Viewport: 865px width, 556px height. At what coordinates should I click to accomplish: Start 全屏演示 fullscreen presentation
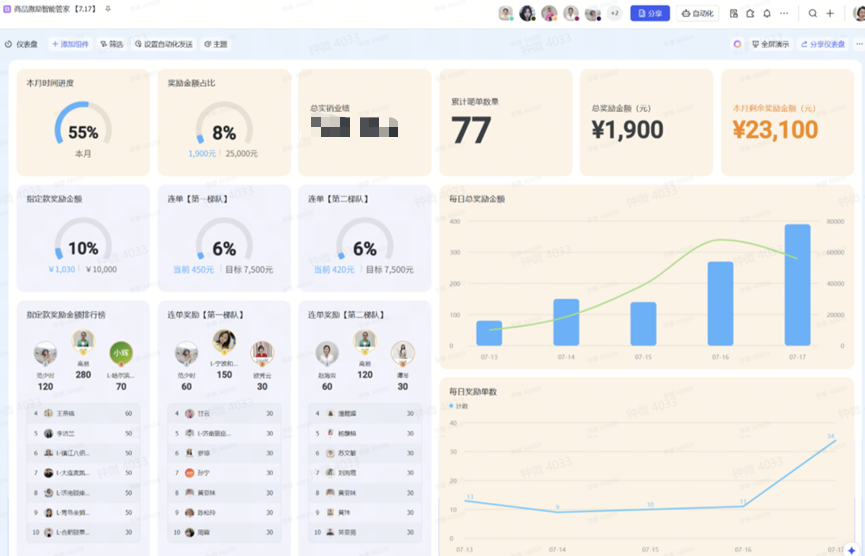770,44
